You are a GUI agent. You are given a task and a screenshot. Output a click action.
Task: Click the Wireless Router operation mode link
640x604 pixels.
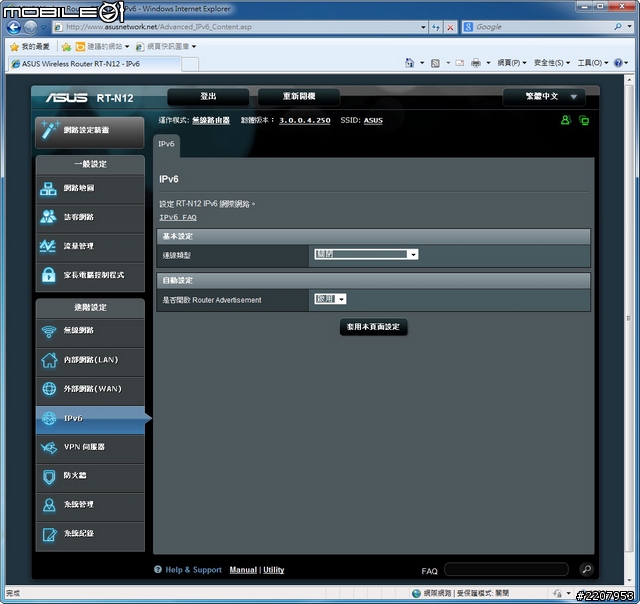(x=211, y=120)
